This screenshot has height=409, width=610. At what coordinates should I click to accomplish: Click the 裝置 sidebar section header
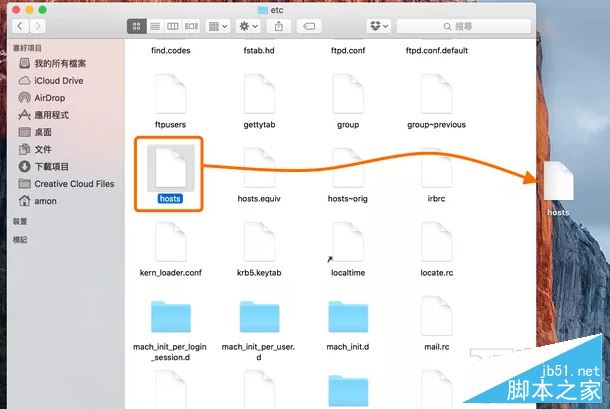tap(20, 221)
